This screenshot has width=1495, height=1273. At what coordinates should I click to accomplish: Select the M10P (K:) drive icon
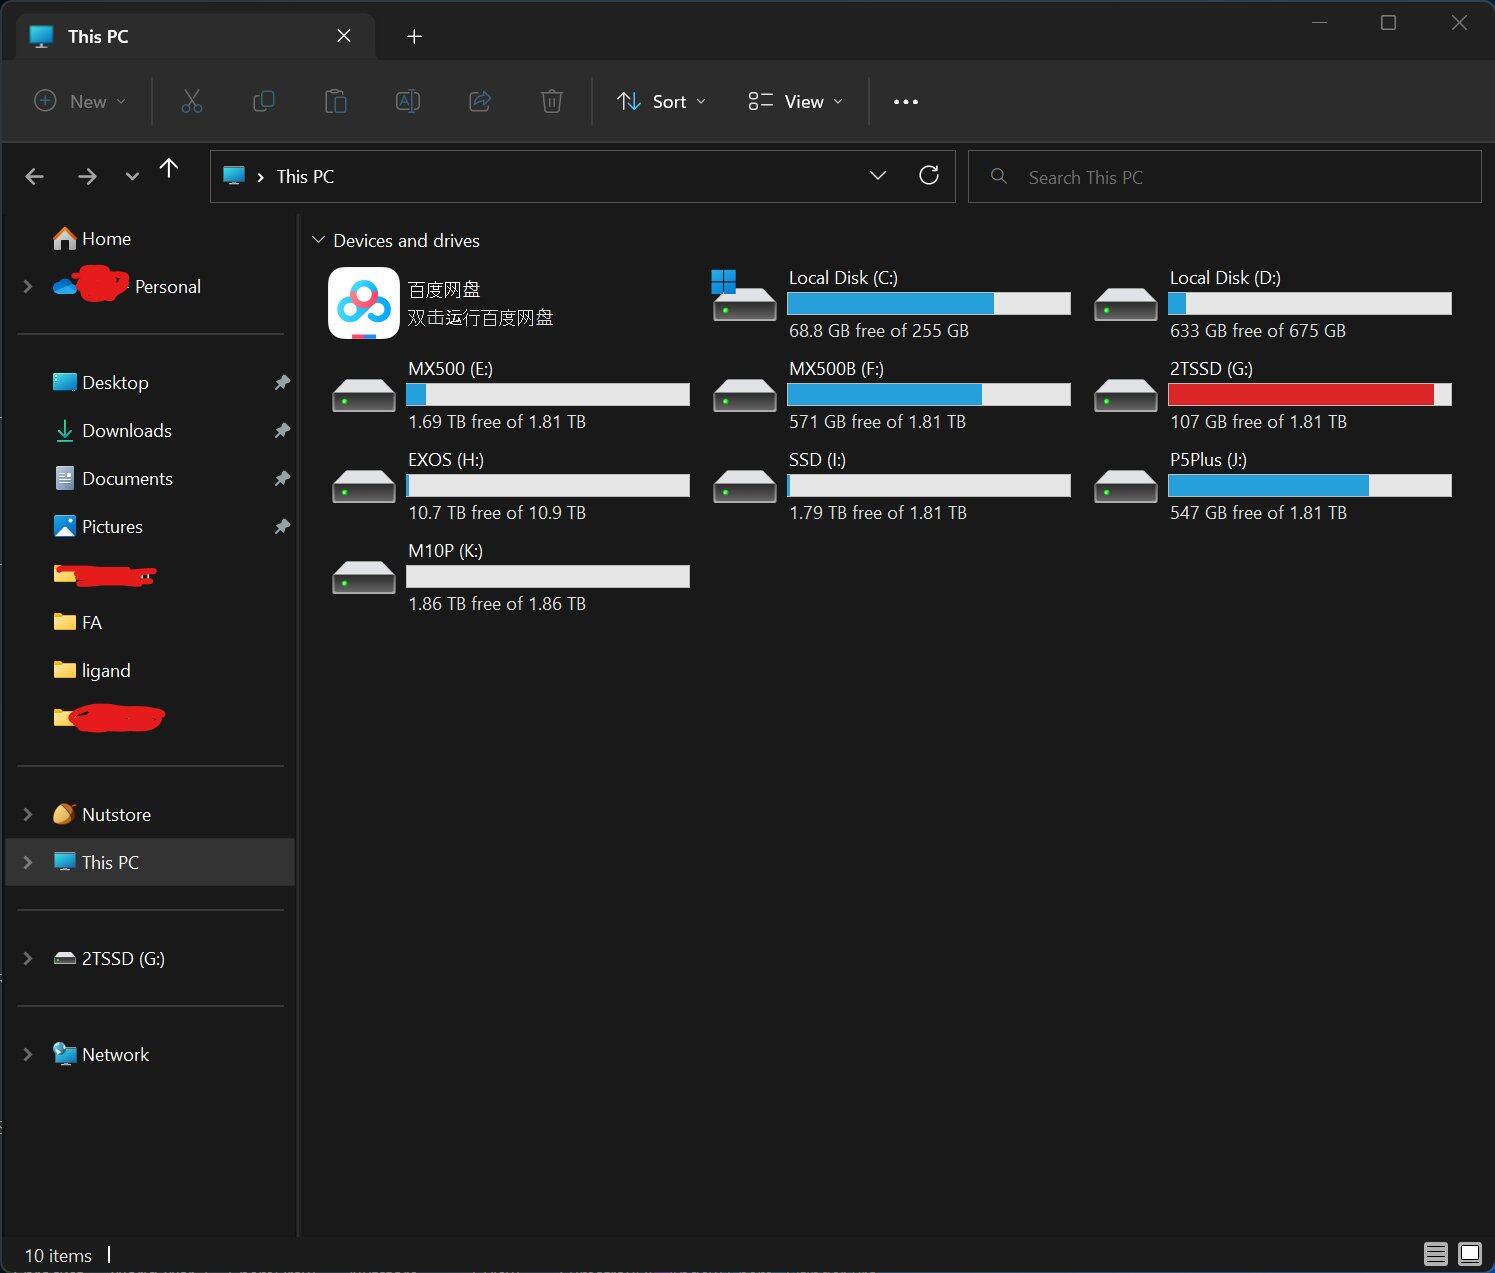coord(363,577)
